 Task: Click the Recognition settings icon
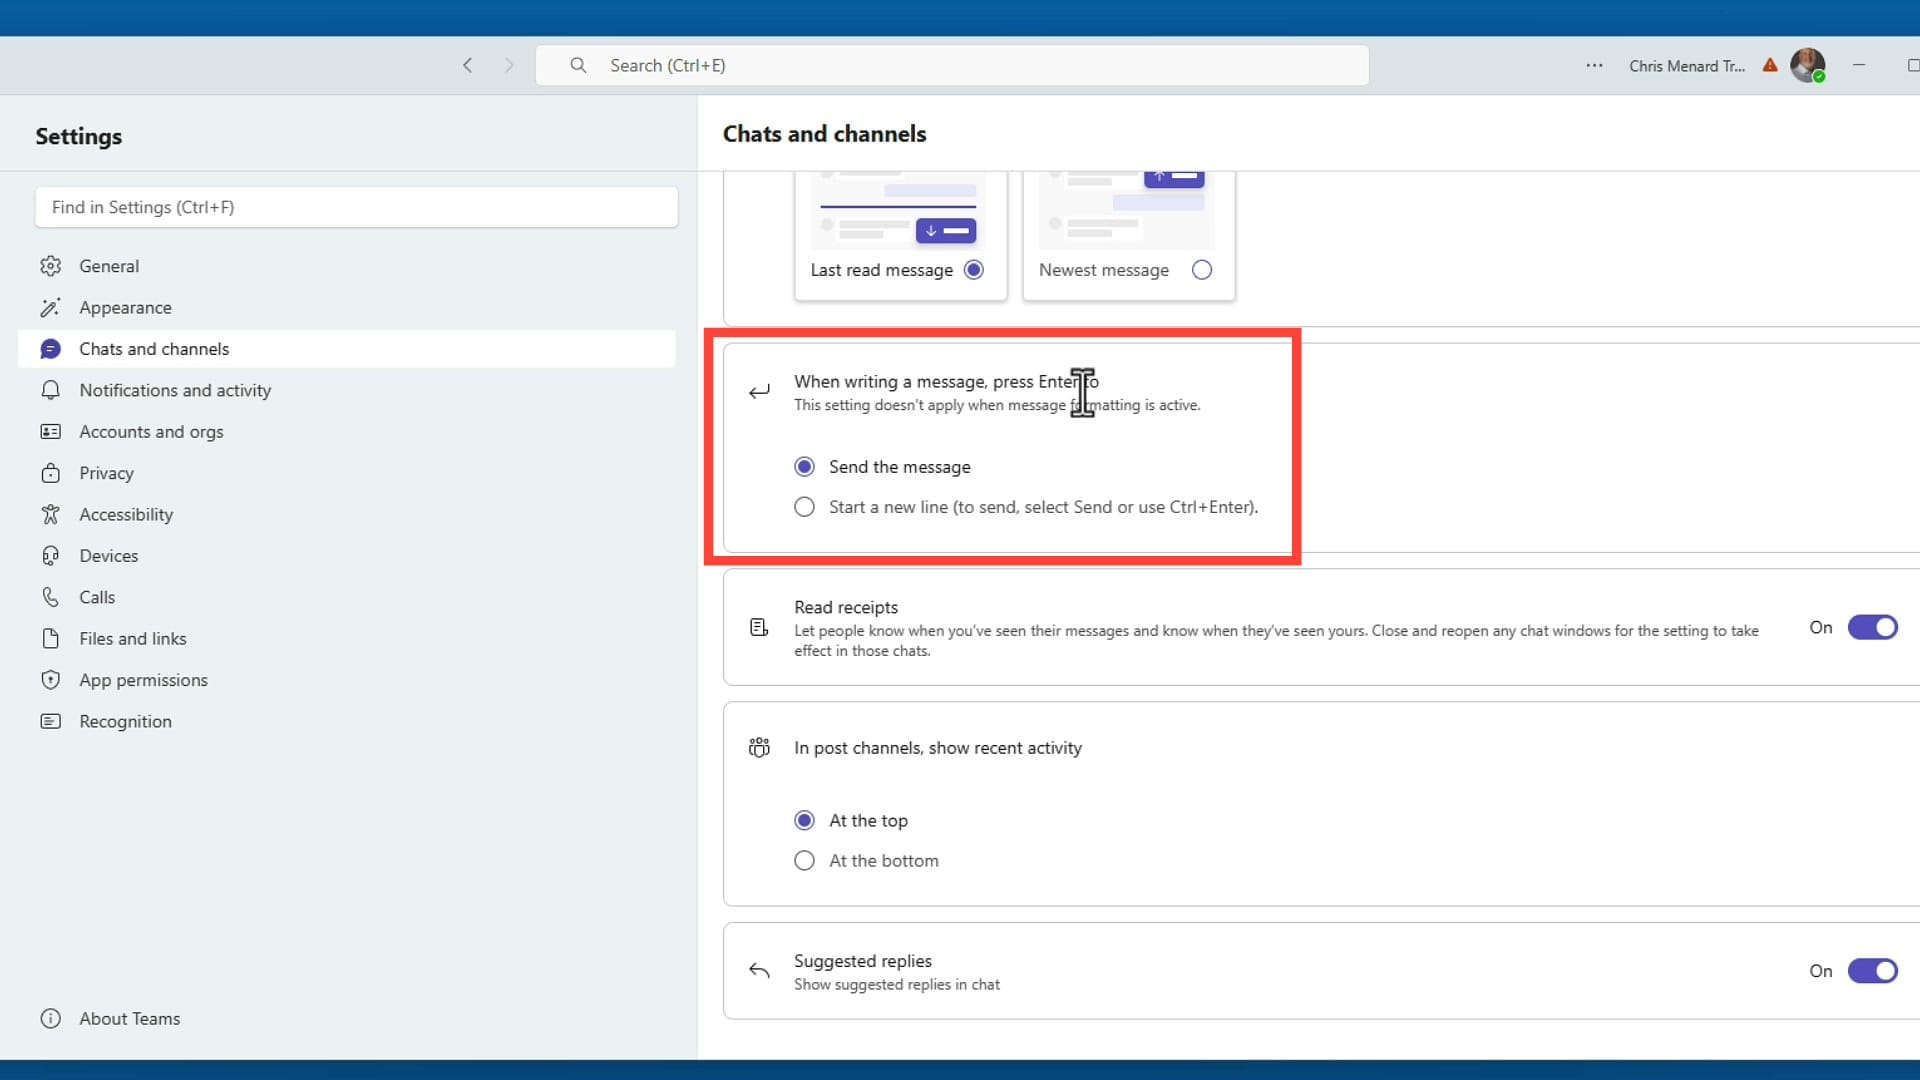pyautogui.click(x=51, y=721)
